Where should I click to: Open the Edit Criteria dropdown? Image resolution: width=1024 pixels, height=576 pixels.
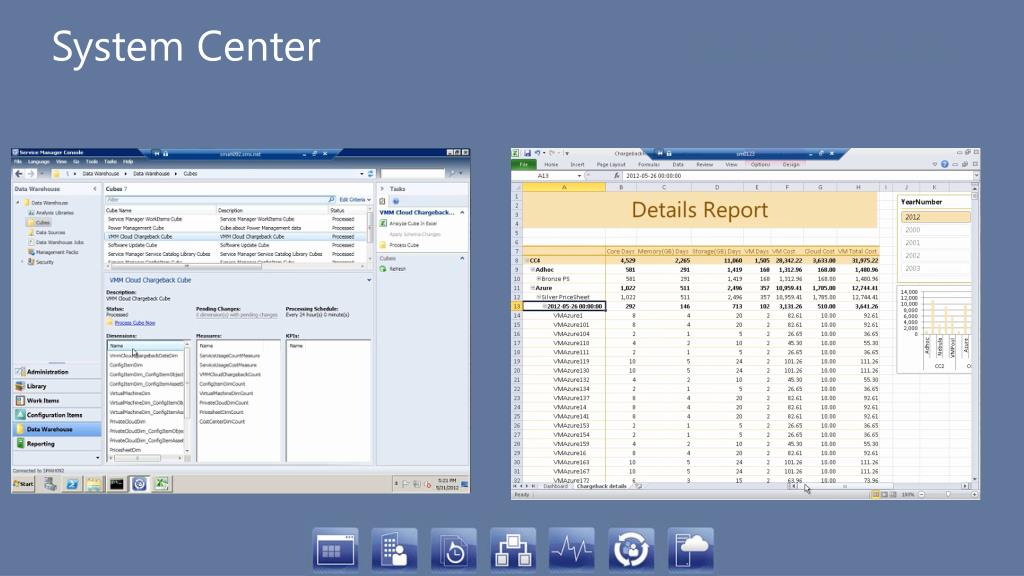(355, 200)
